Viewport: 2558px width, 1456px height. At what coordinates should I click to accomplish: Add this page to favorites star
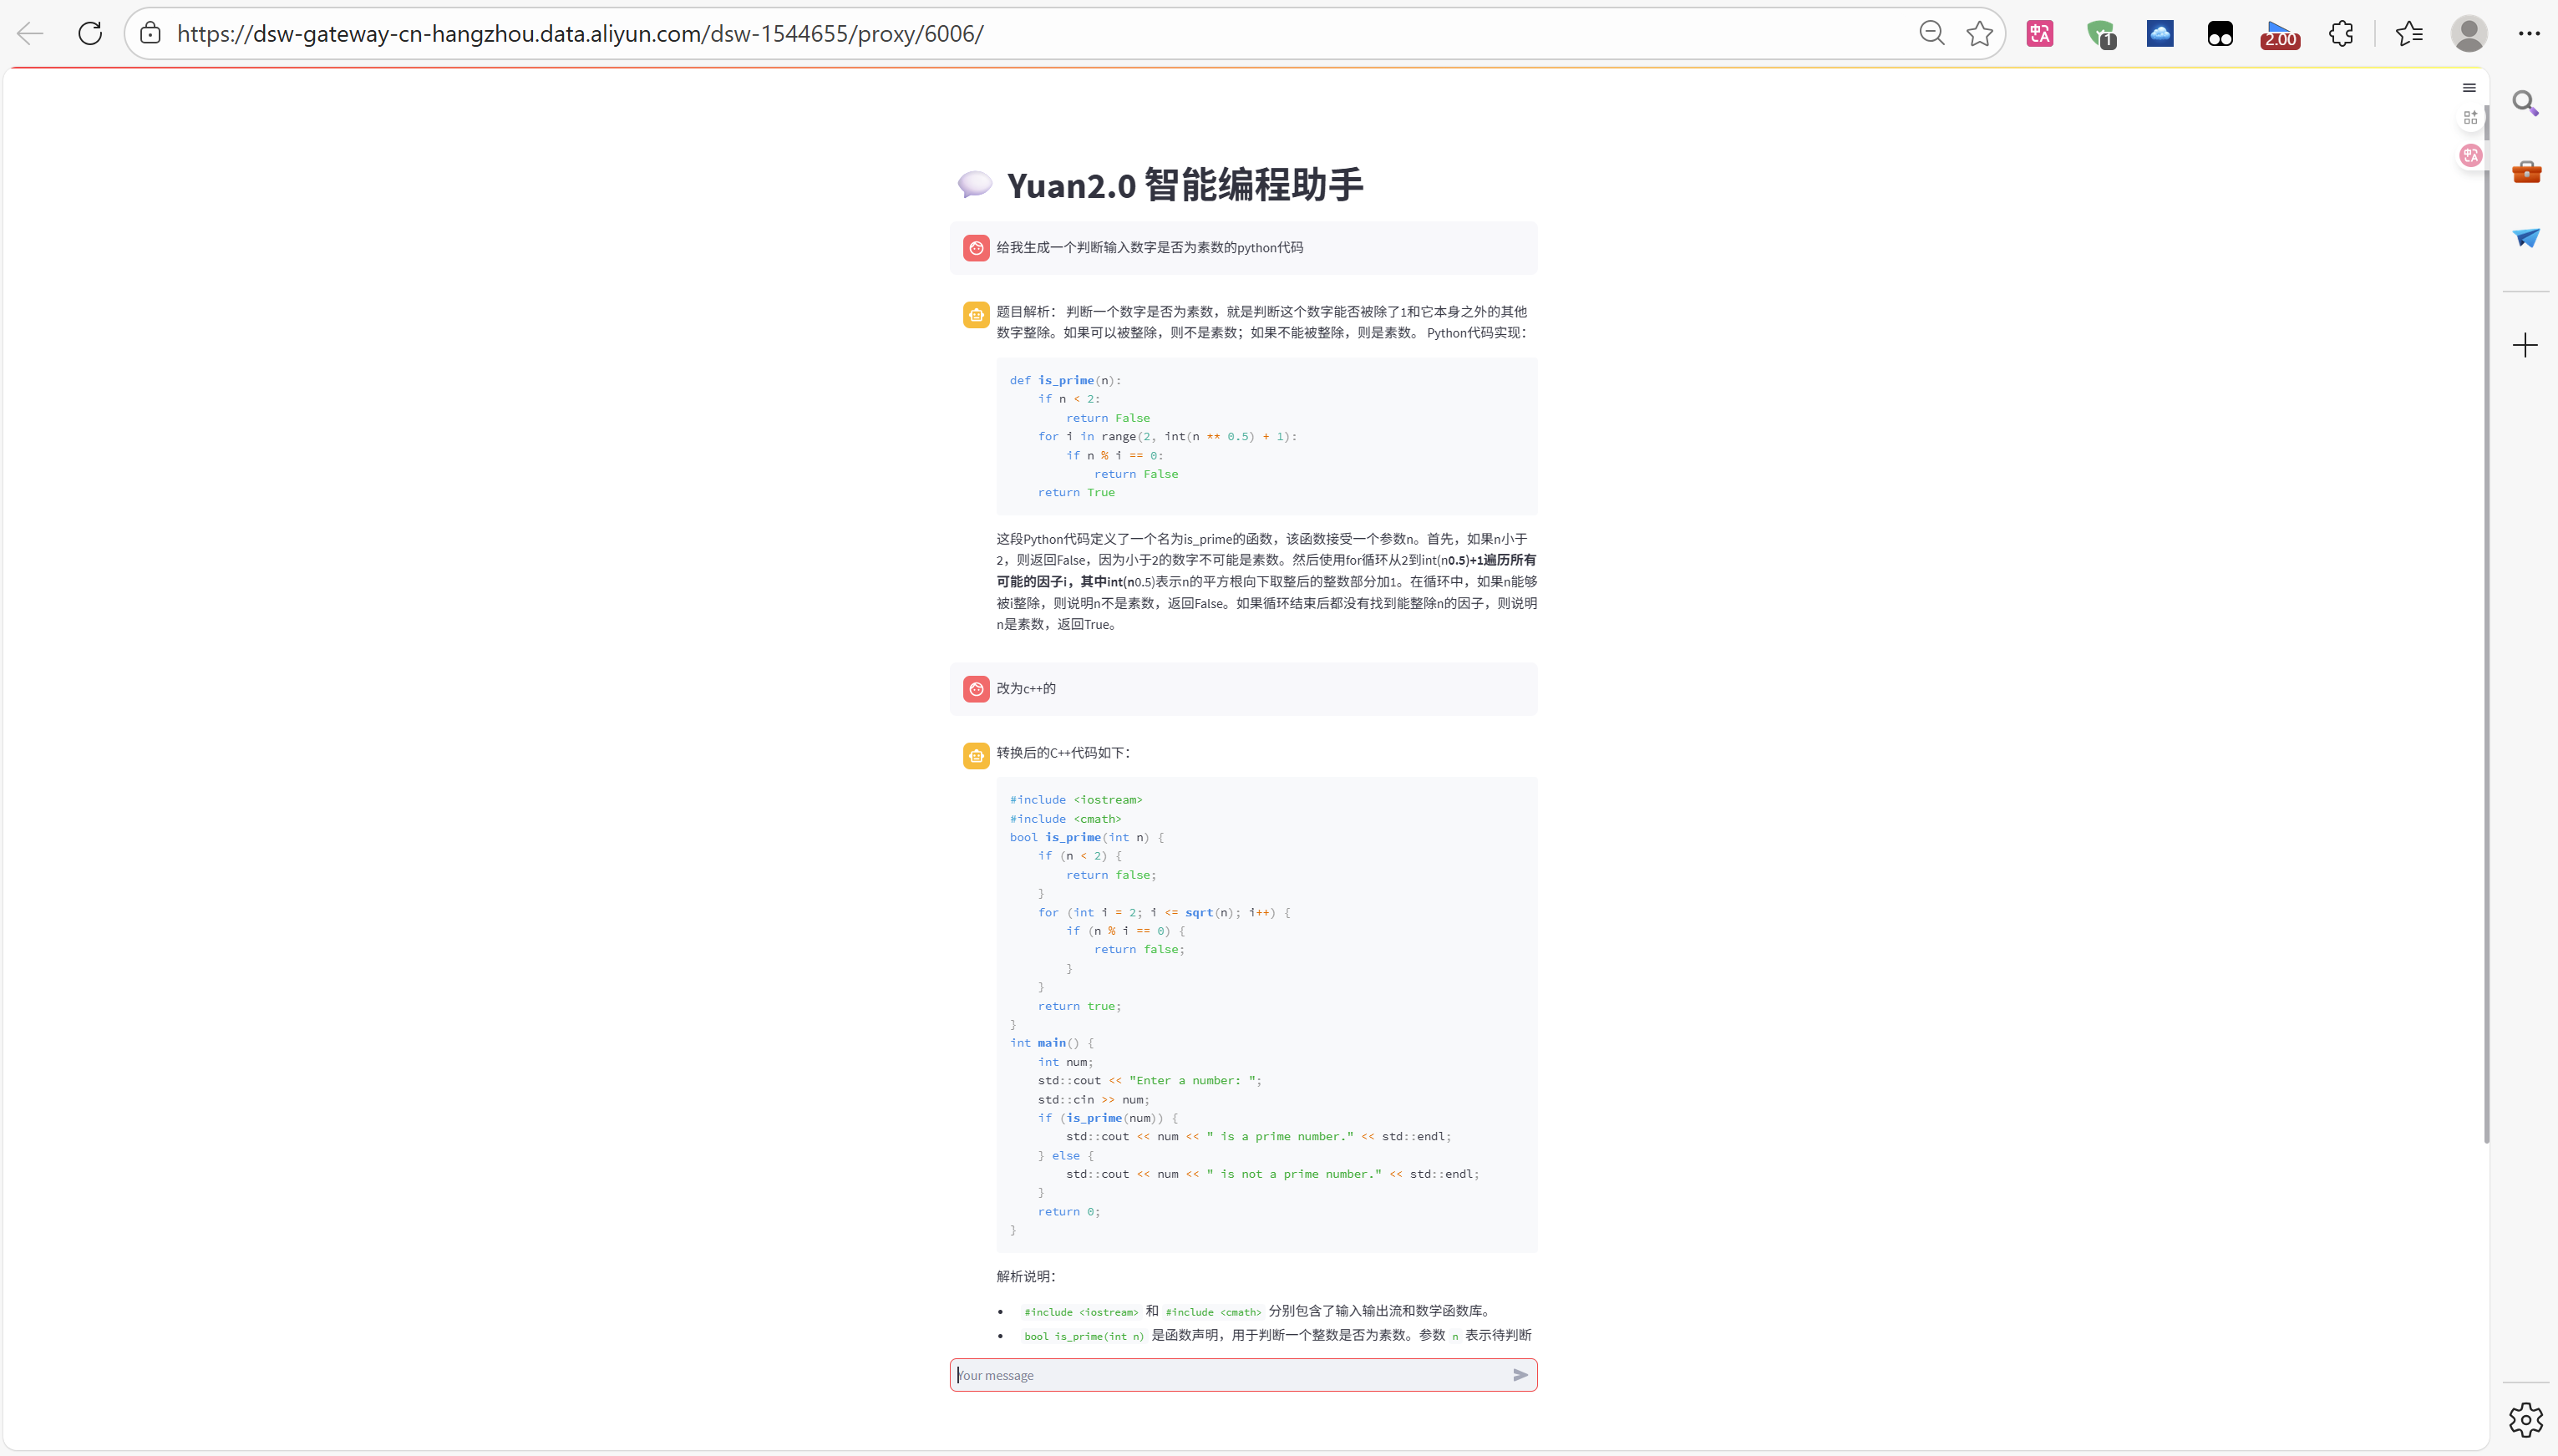1979,33
